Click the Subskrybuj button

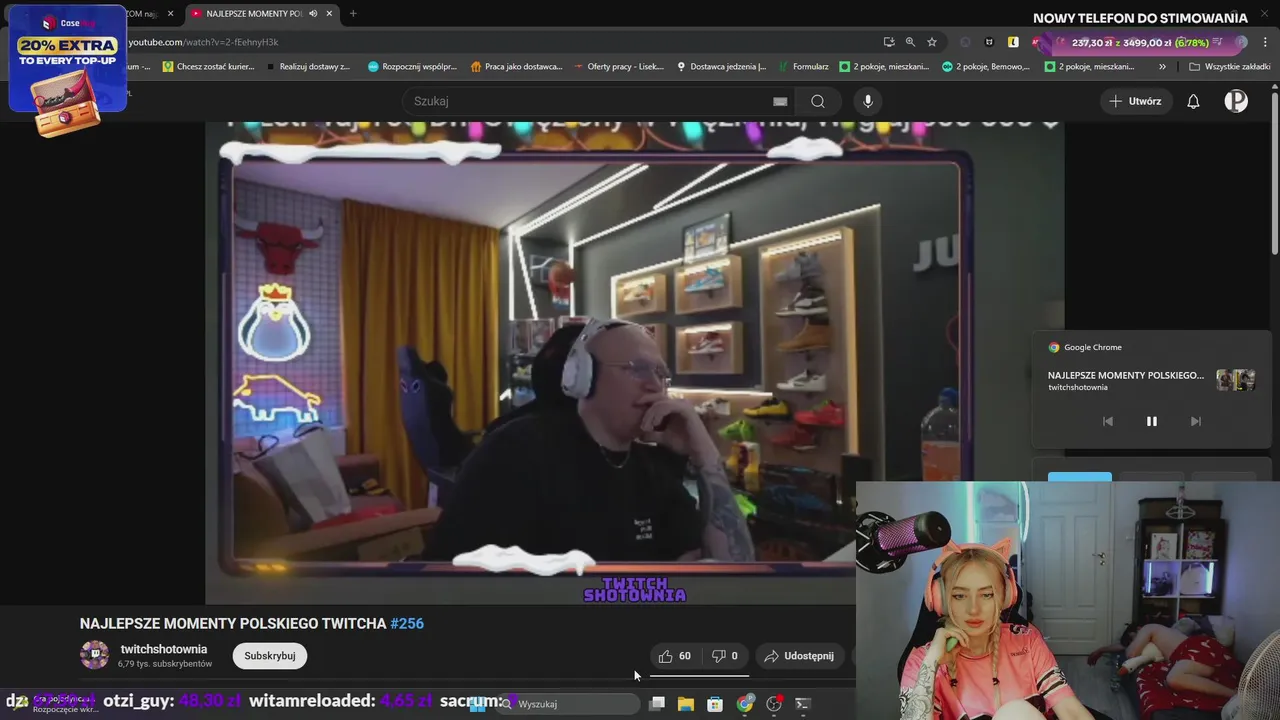point(270,656)
